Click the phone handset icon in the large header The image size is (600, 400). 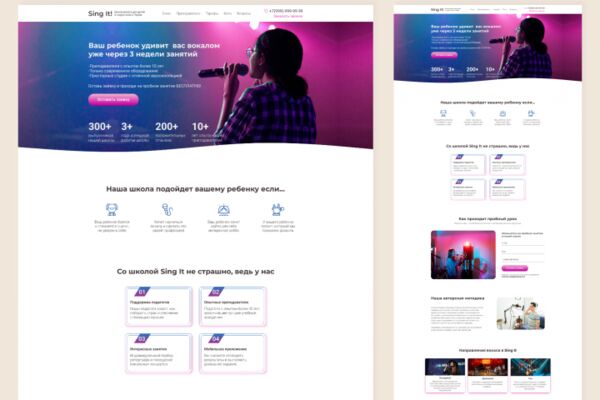point(266,11)
